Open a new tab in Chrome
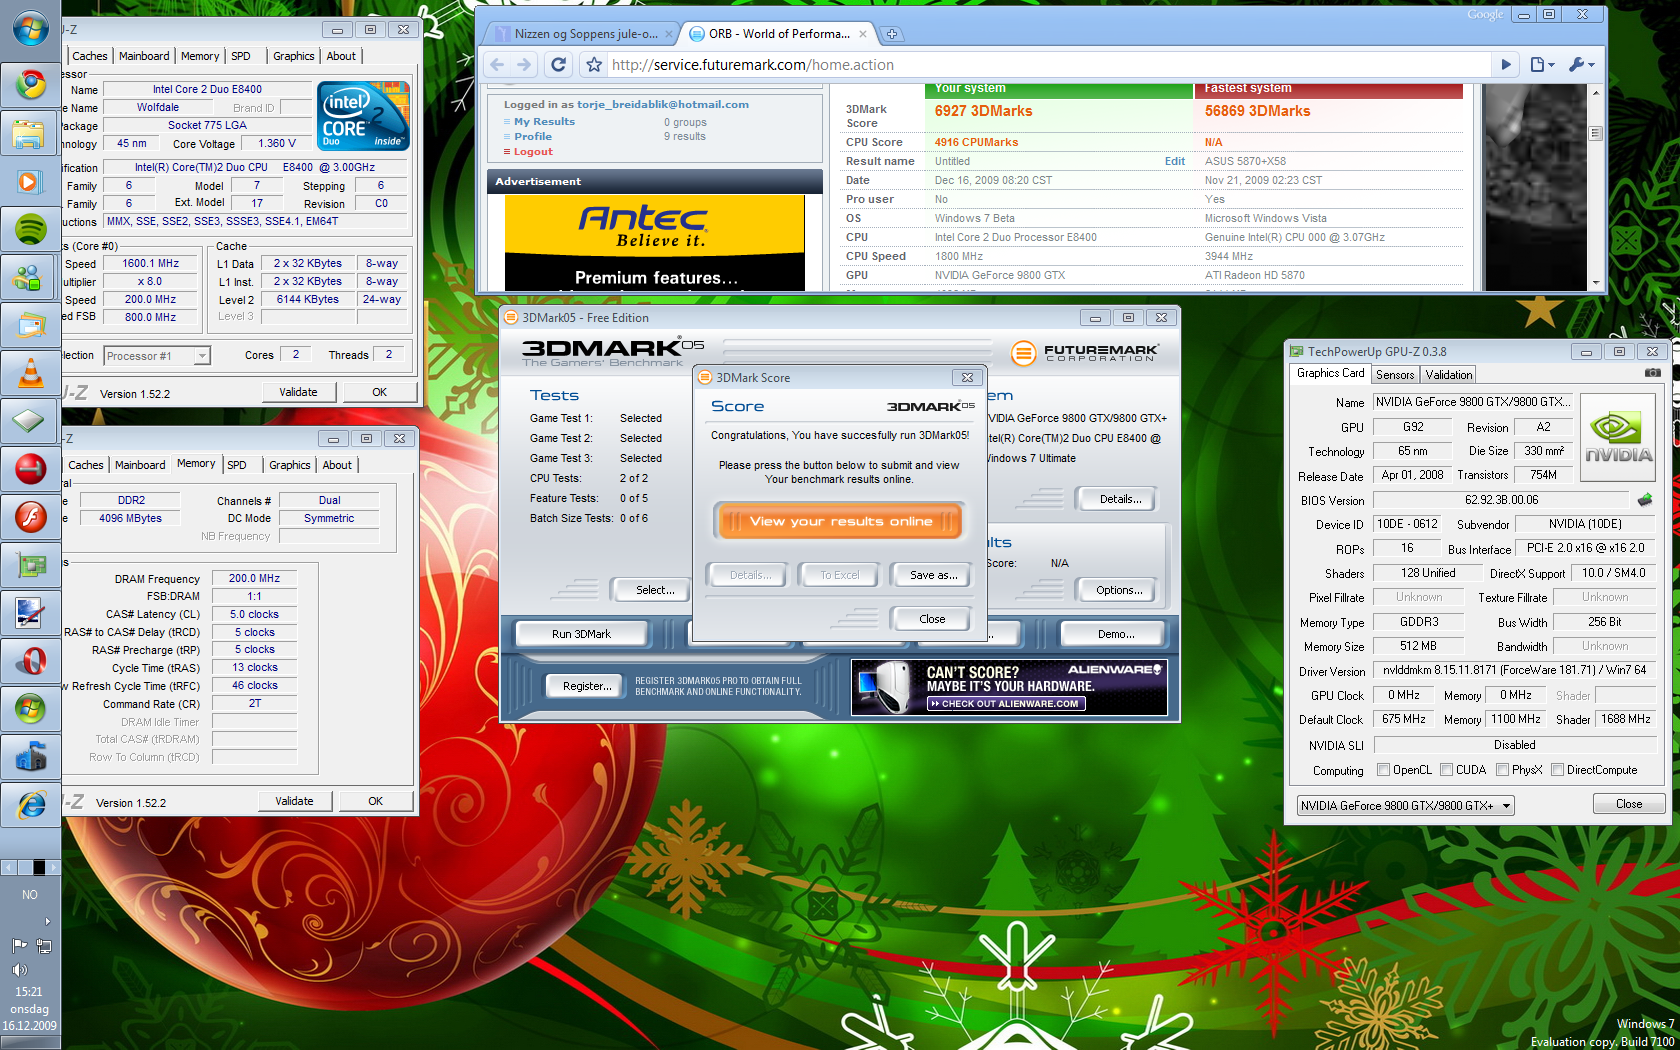The height and width of the screenshot is (1050, 1680). pyautogui.click(x=891, y=34)
